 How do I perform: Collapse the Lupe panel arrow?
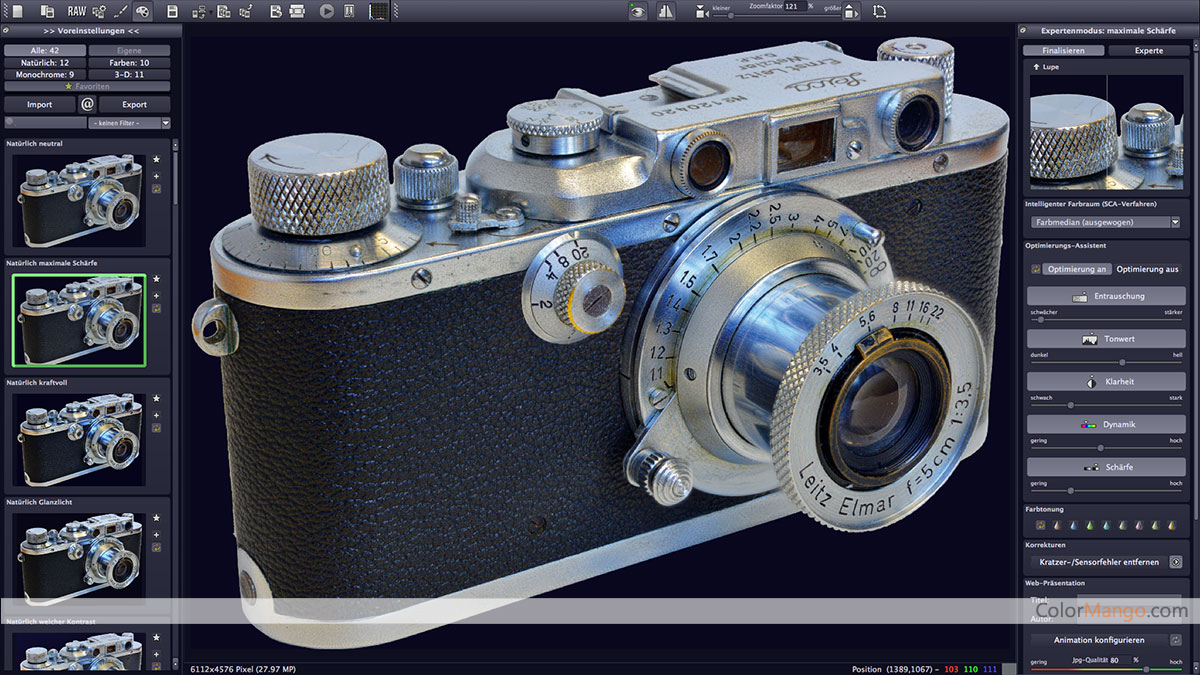pos(1036,67)
